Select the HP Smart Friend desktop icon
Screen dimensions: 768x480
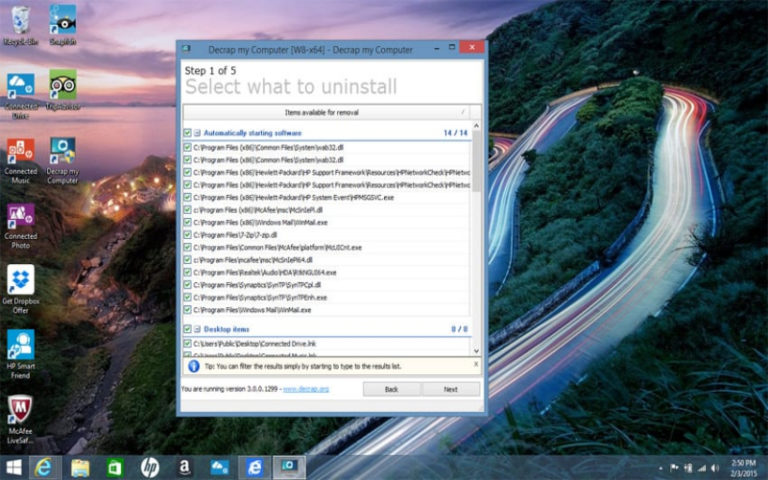tap(20, 347)
